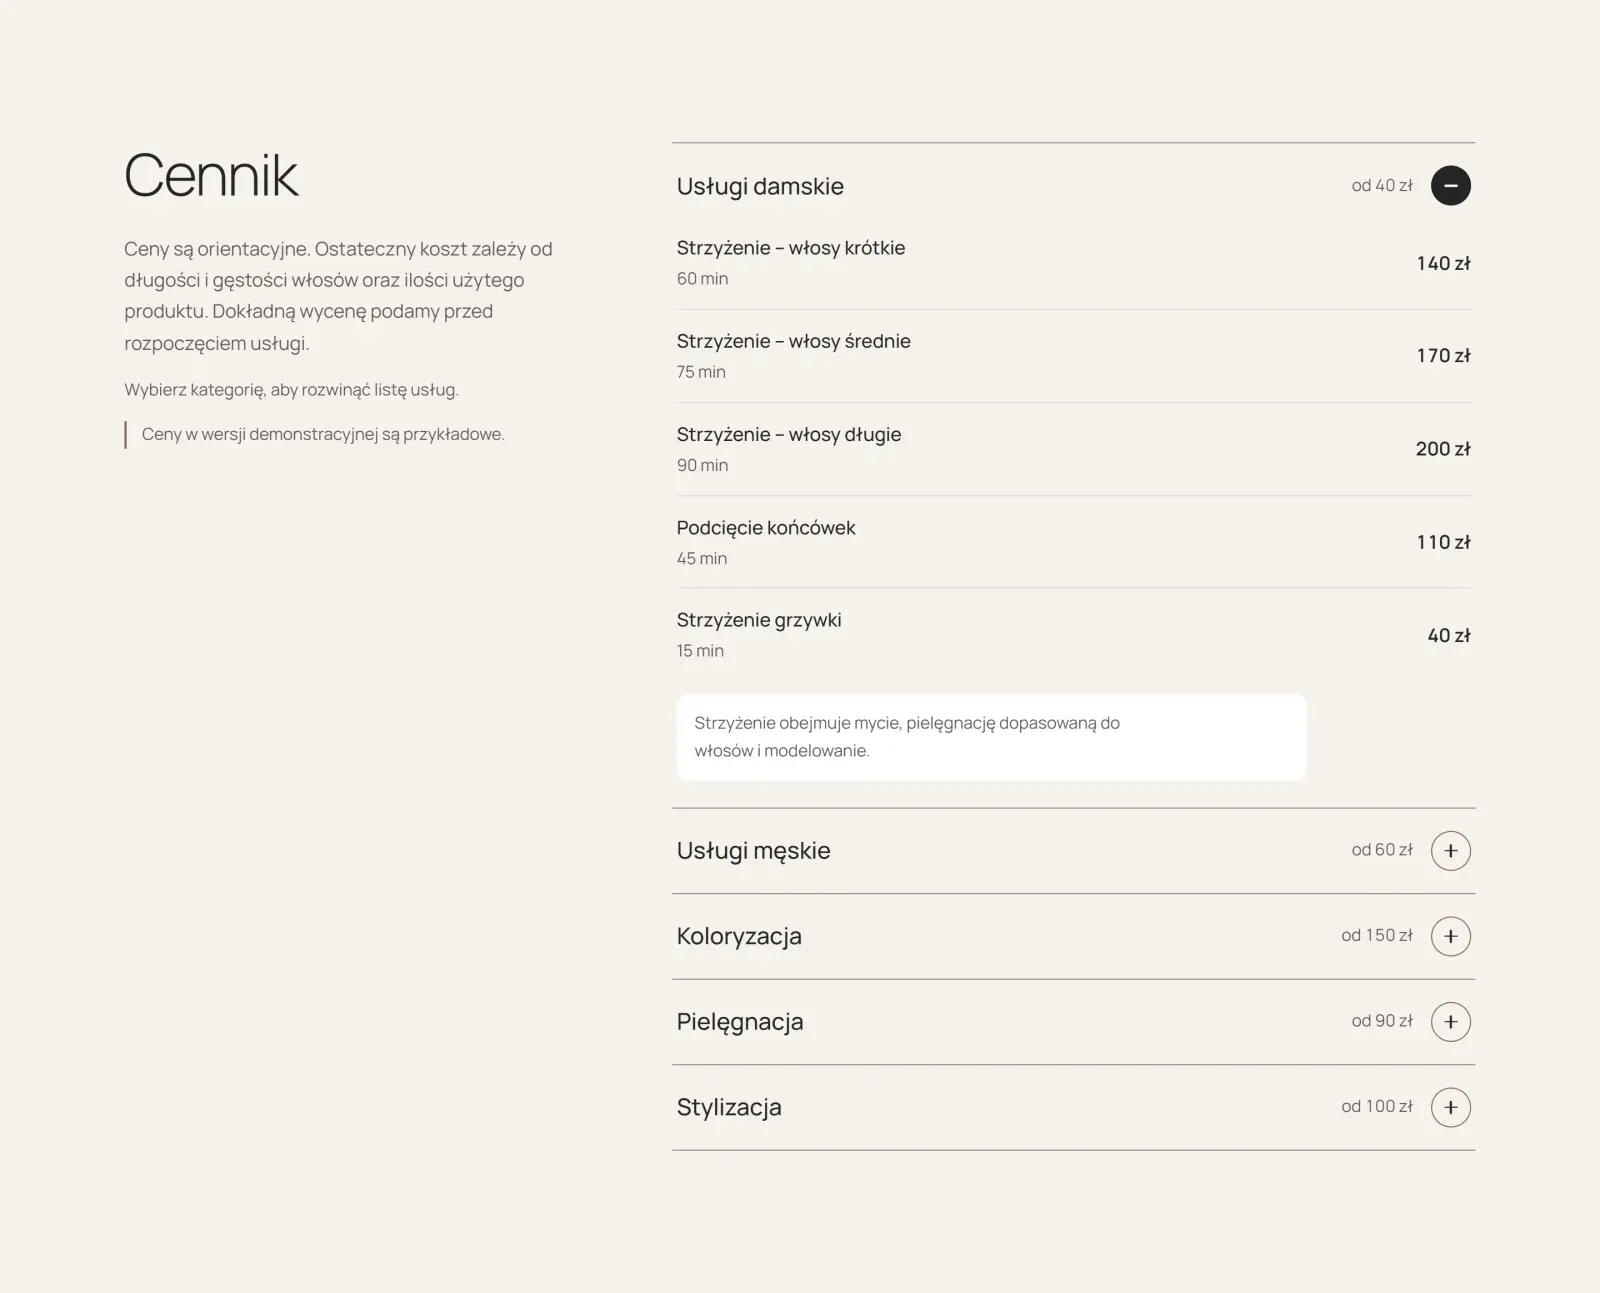Image resolution: width=1600 pixels, height=1293 pixels.
Task: Click the 'Wybierz kategorię, aby rozwinąć' hint
Action: (291, 390)
